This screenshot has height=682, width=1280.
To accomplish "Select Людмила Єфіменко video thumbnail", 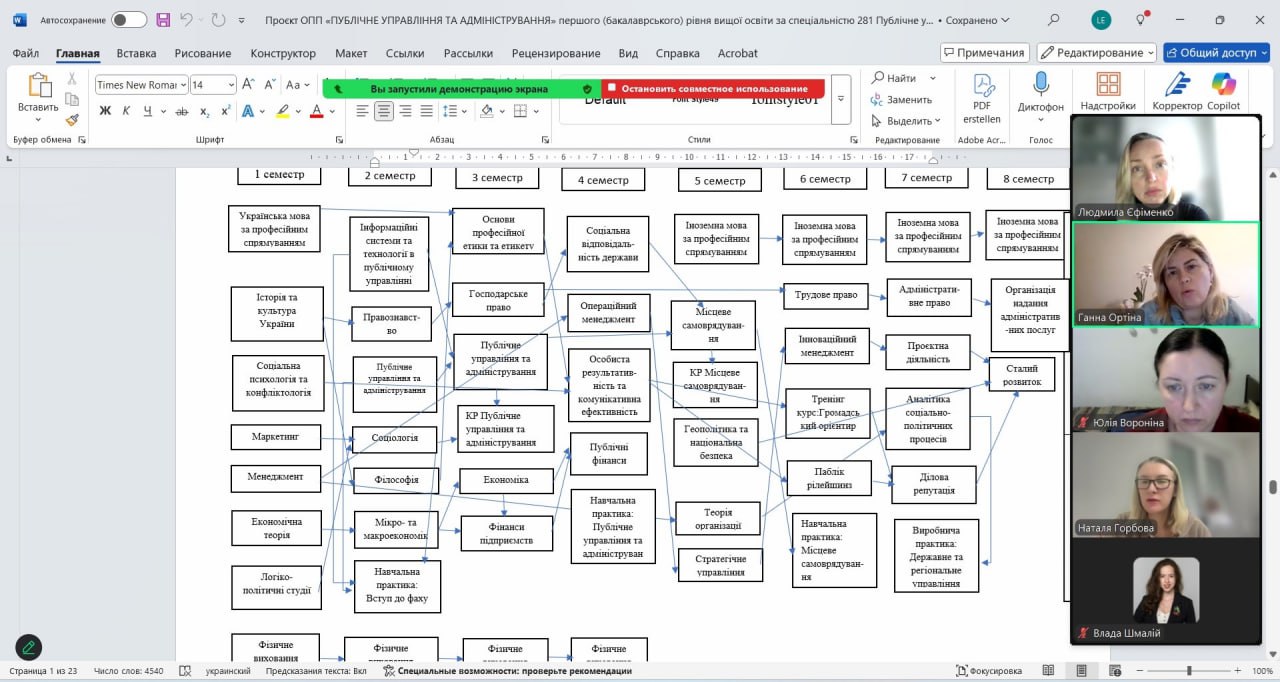I will 1165,168.
